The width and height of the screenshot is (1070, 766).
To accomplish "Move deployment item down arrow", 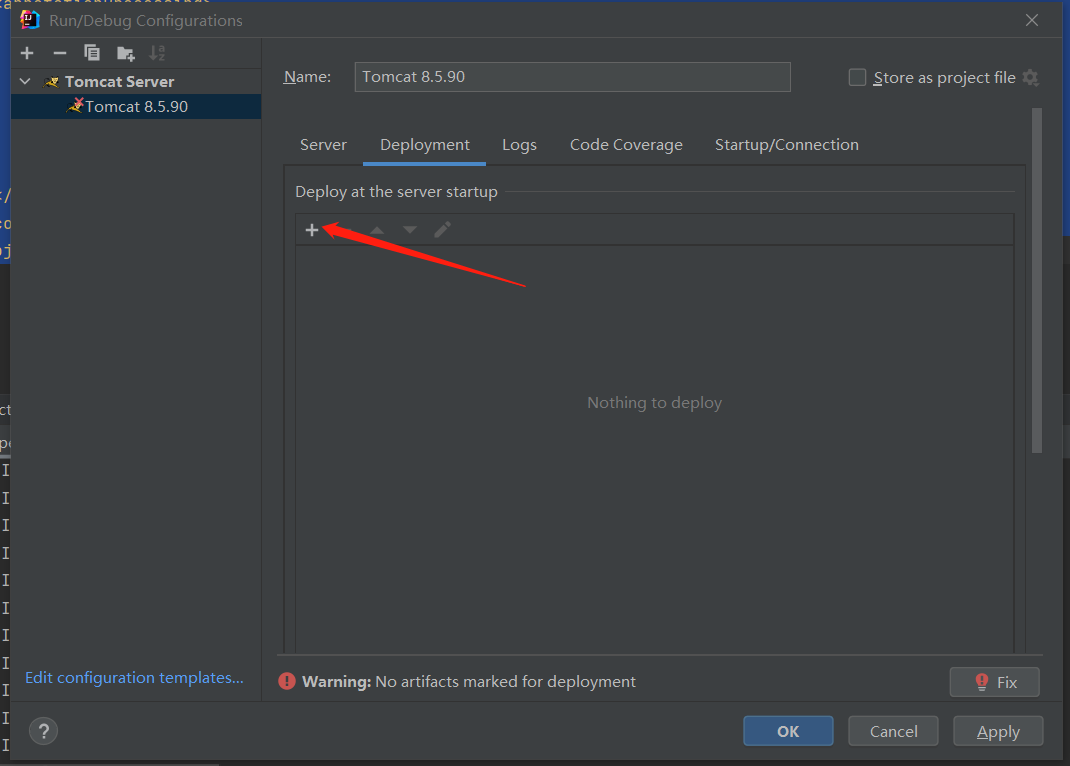I will tap(409, 230).
